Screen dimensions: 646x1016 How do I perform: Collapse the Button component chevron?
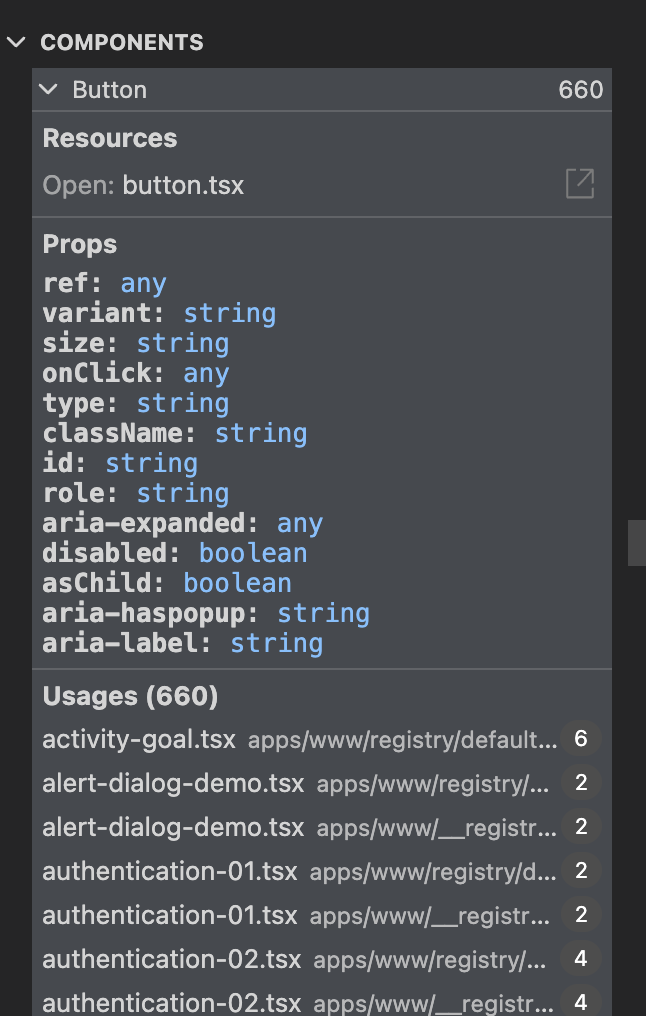pyautogui.click(x=49, y=89)
